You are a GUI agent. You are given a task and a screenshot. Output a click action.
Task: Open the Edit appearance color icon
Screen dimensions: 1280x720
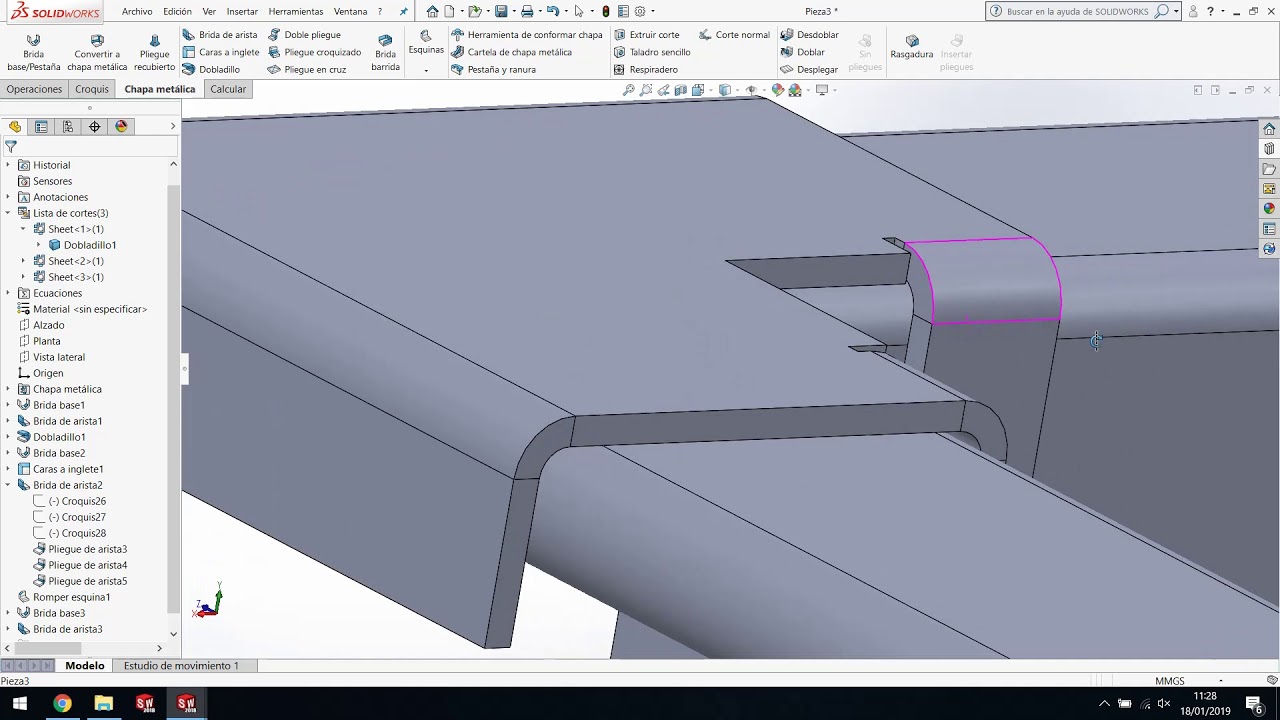click(778, 90)
